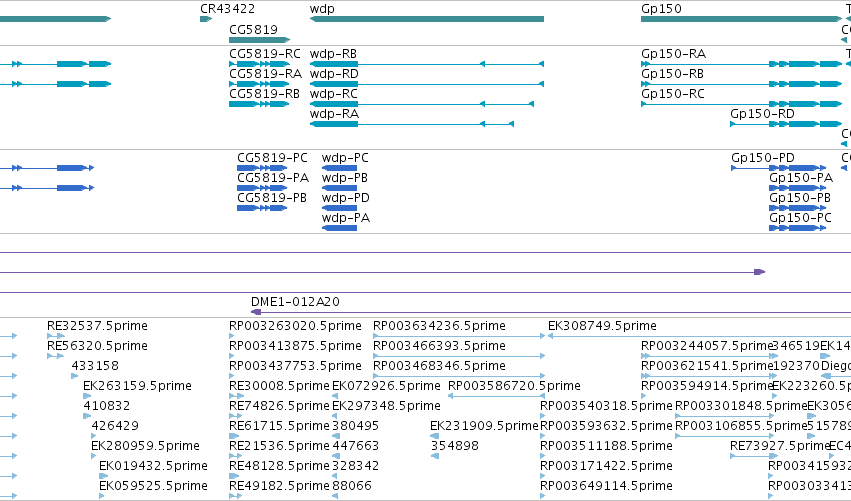This screenshot has width=851, height=501.
Task: Open protein CG5819-PB label
Action: tap(272, 198)
